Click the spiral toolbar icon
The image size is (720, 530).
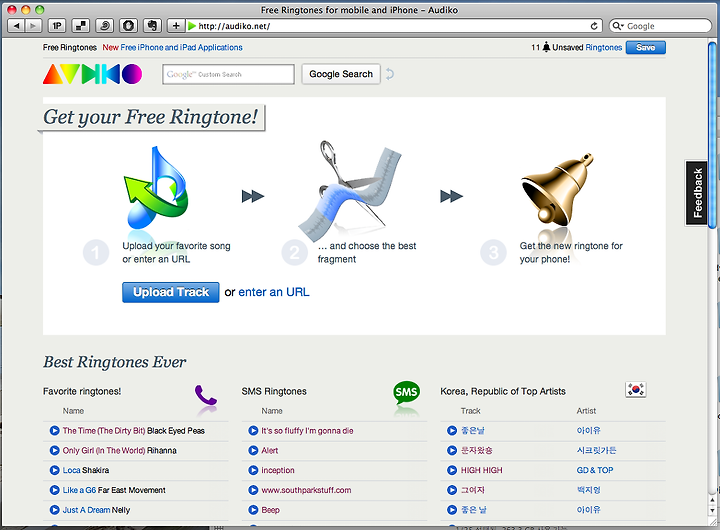[105, 26]
